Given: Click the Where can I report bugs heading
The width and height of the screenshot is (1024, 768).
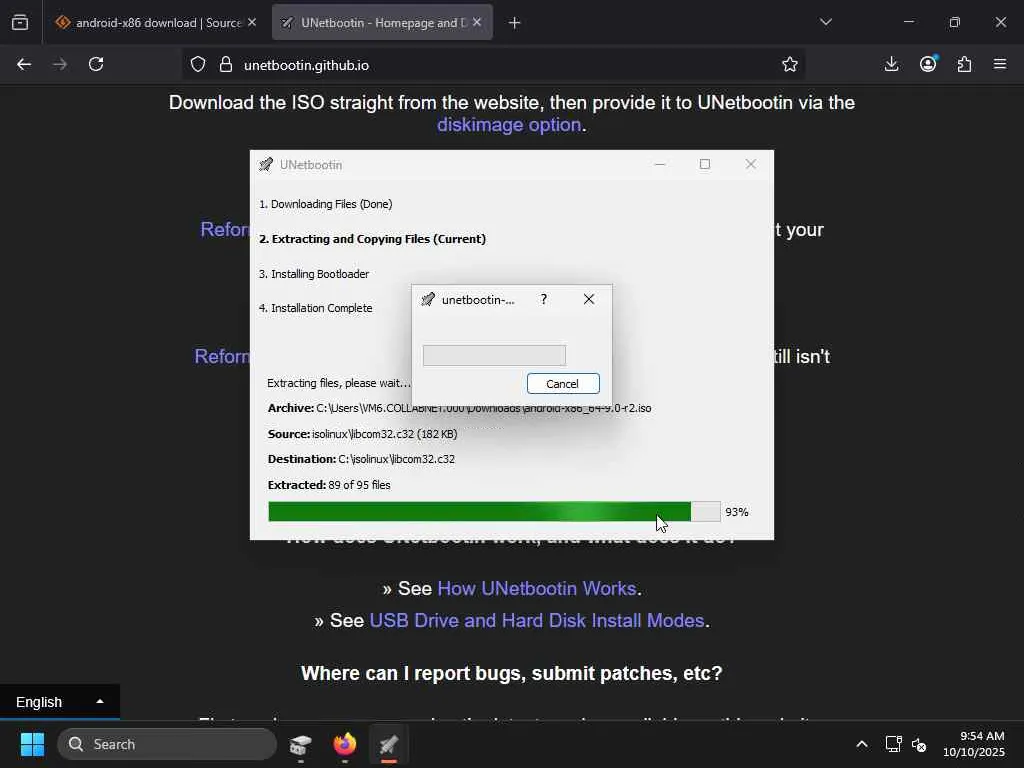Looking at the screenshot, I should pos(511,673).
